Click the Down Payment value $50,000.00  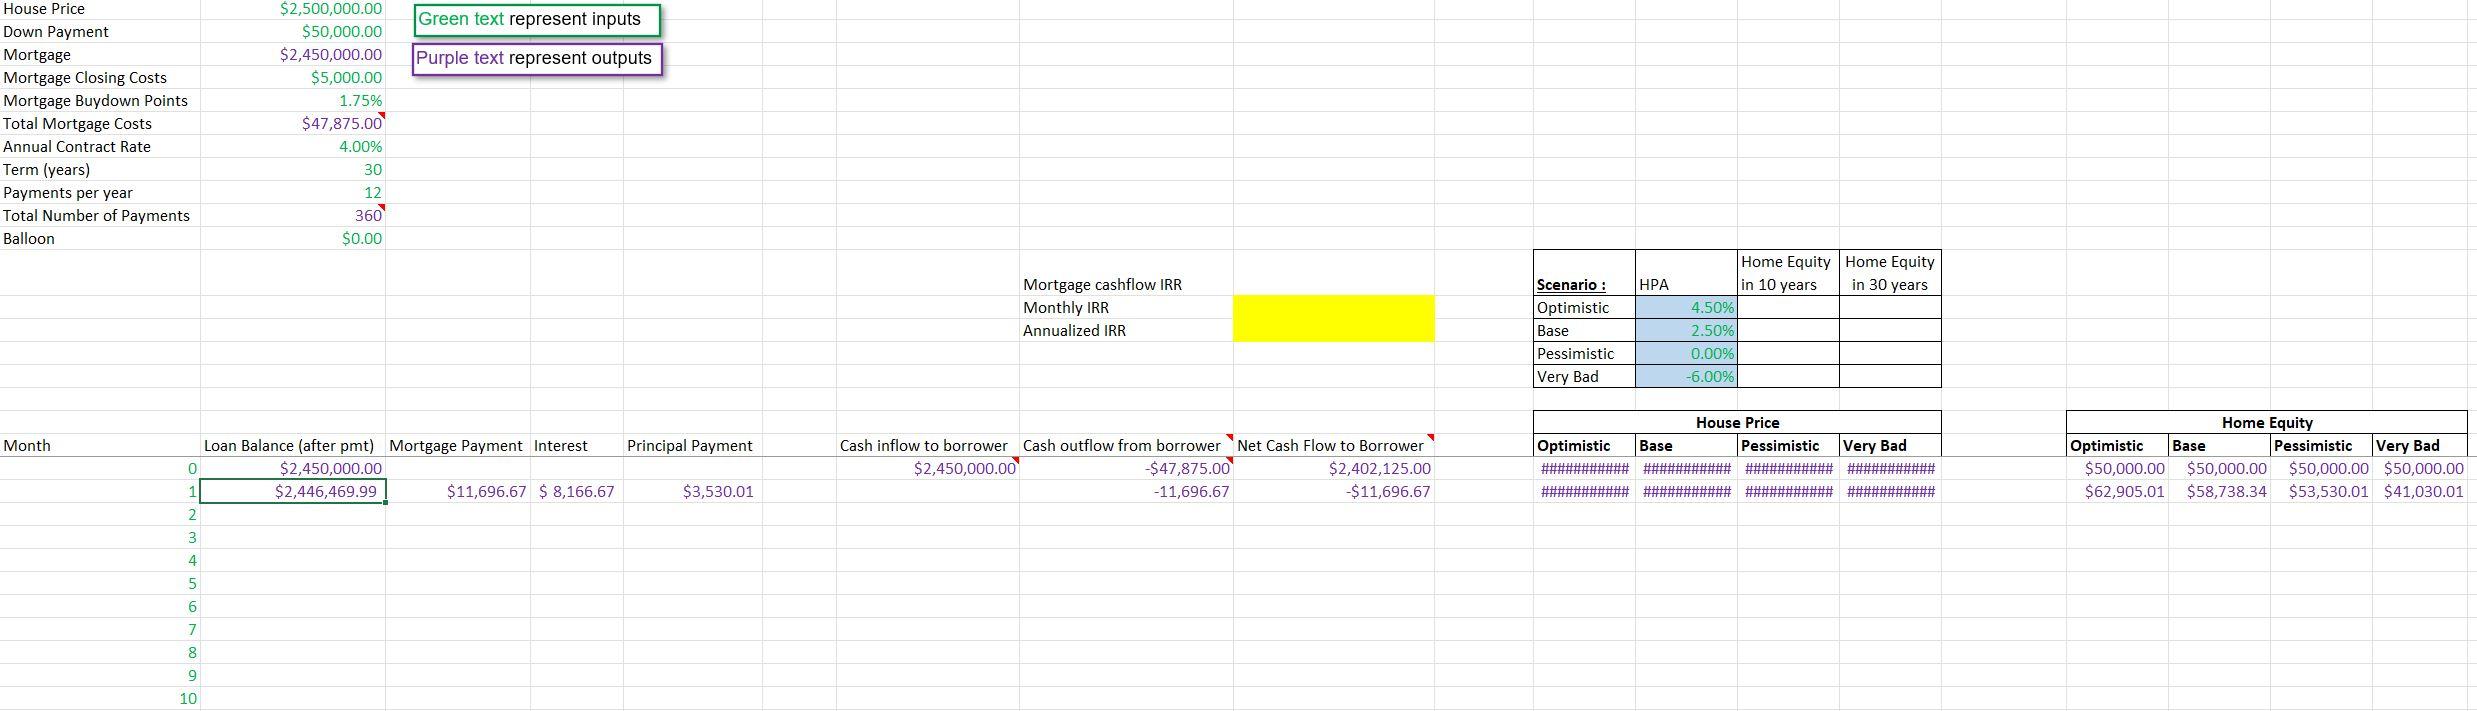click(x=342, y=32)
